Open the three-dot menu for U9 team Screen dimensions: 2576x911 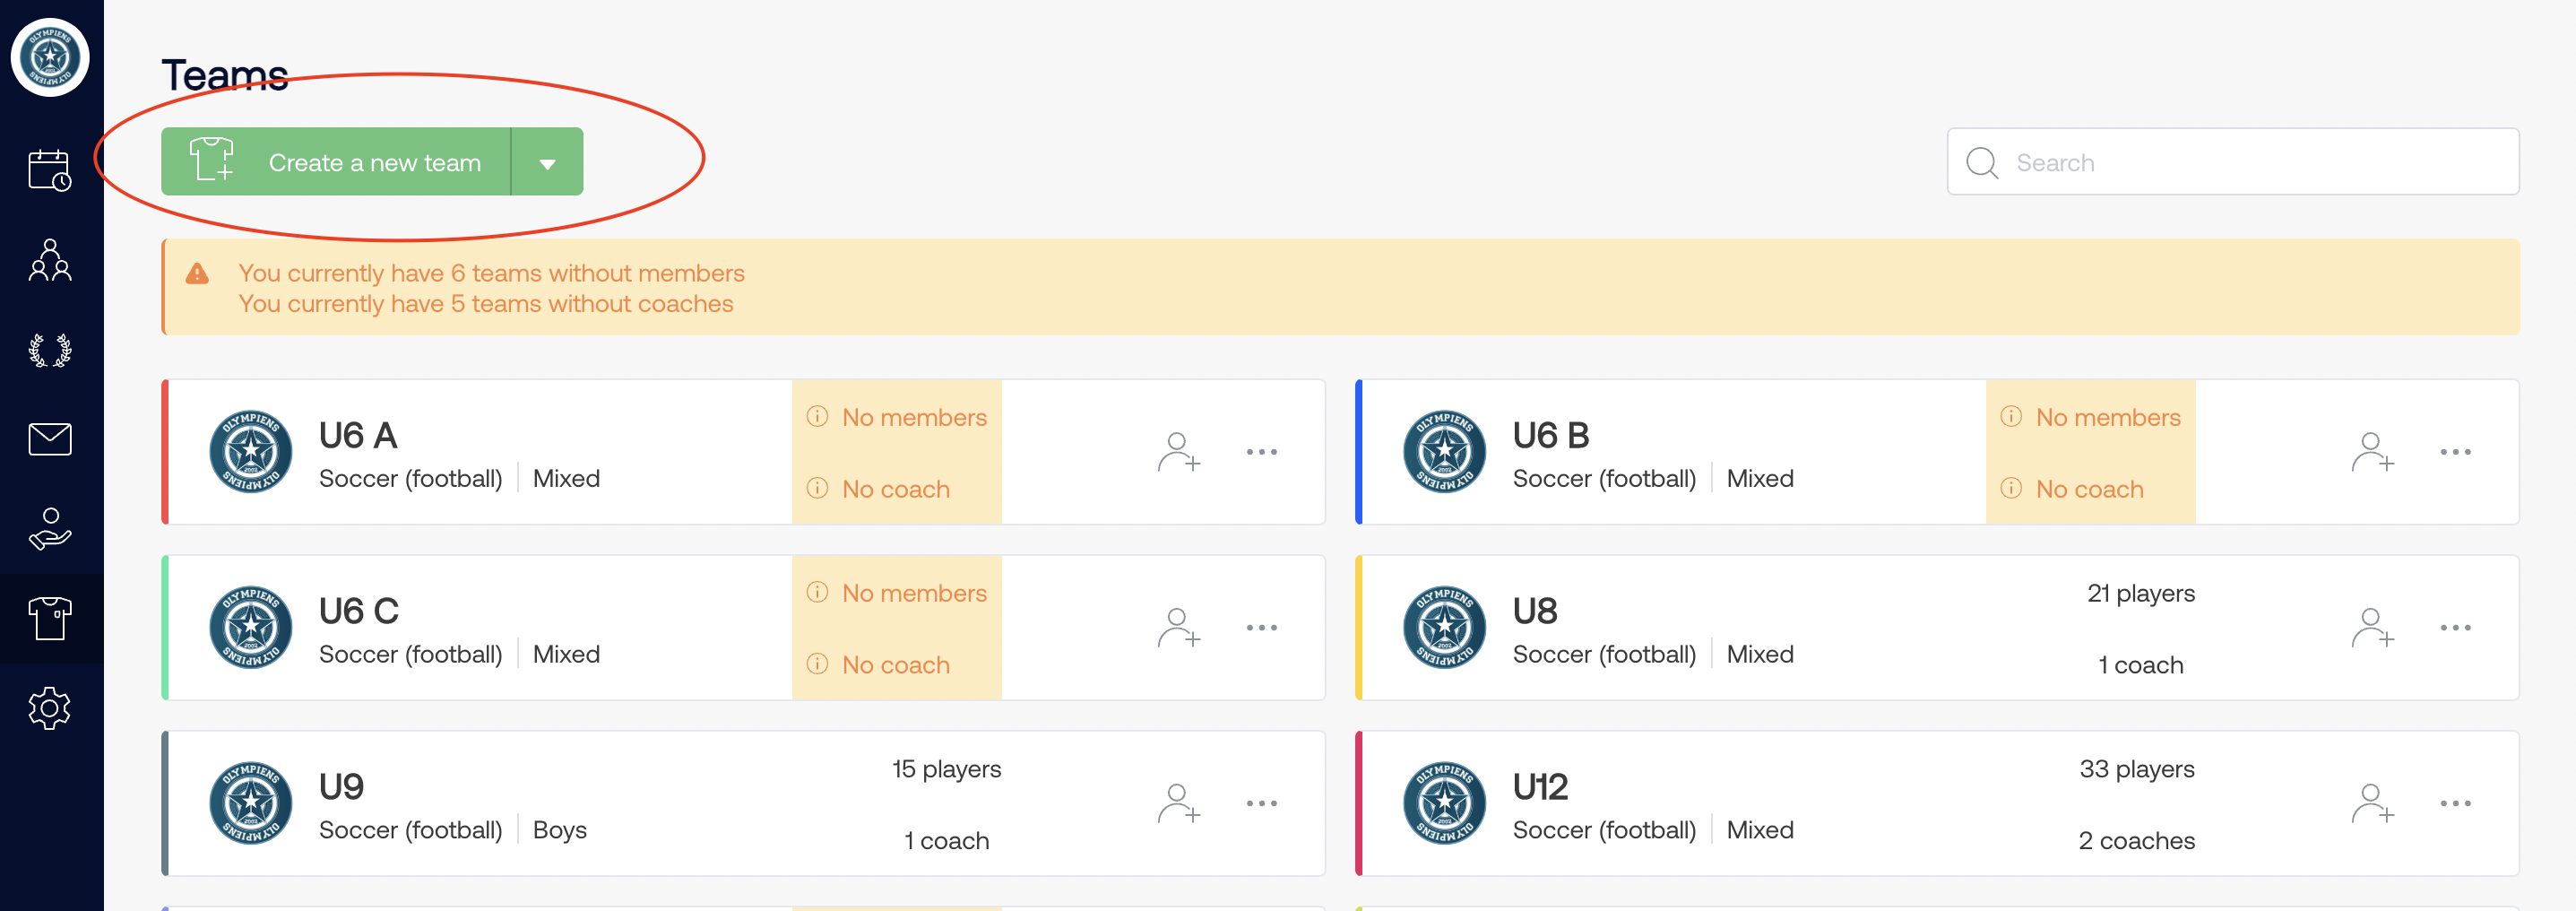click(1261, 804)
